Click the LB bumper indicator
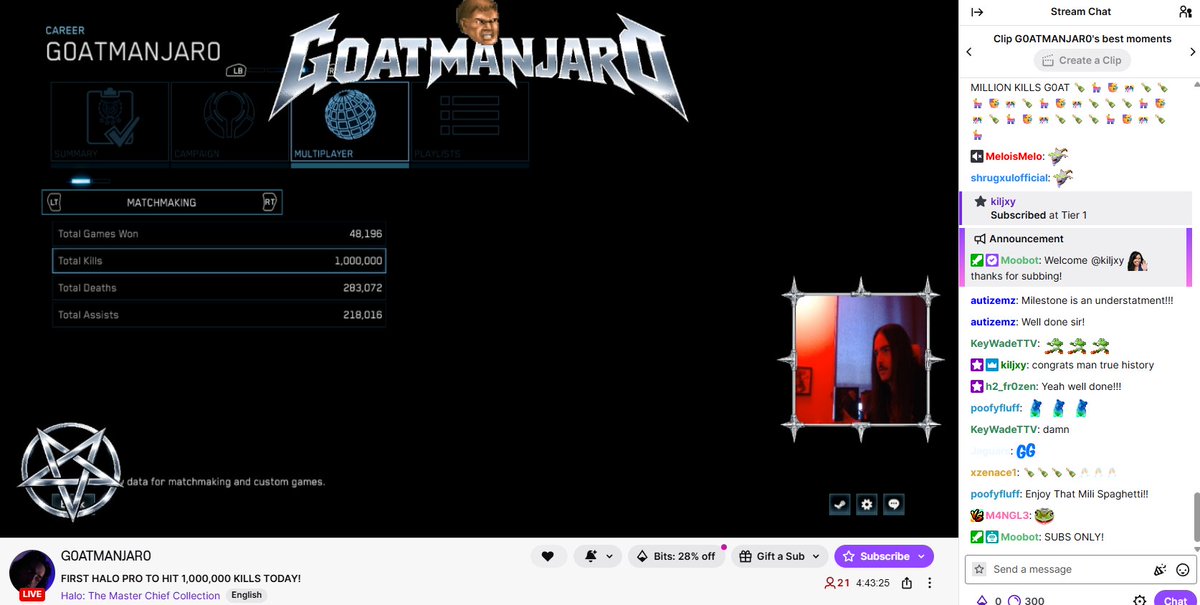This screenshot has height=605, width=1200. [237, 71]
